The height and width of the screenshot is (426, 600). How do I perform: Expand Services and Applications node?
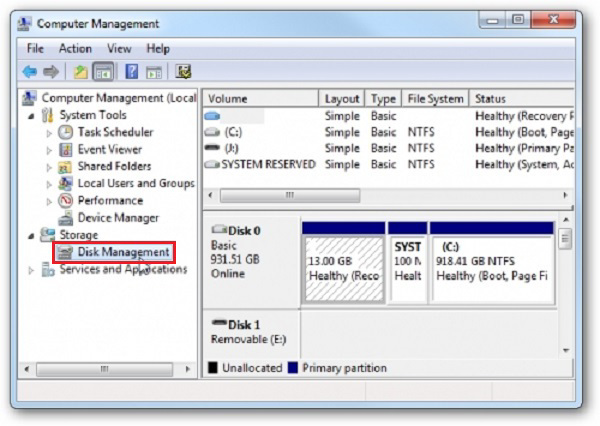(x=31, y=270)
